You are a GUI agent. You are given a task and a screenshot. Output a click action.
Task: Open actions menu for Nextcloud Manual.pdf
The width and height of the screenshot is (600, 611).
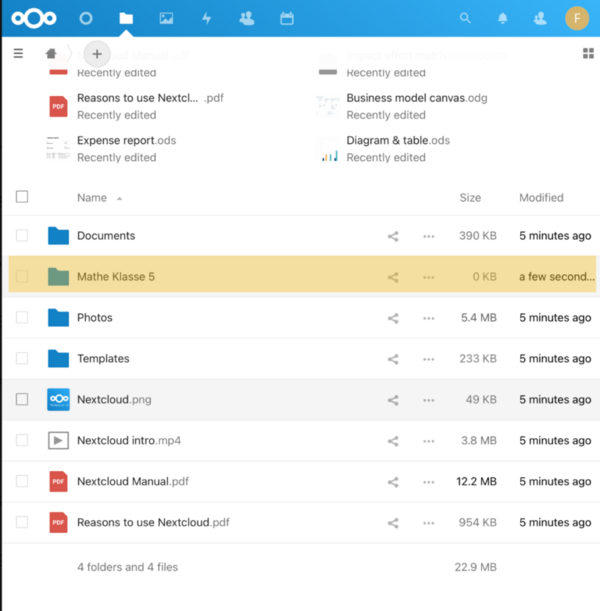pyautogui.click(x=429, y=482)
